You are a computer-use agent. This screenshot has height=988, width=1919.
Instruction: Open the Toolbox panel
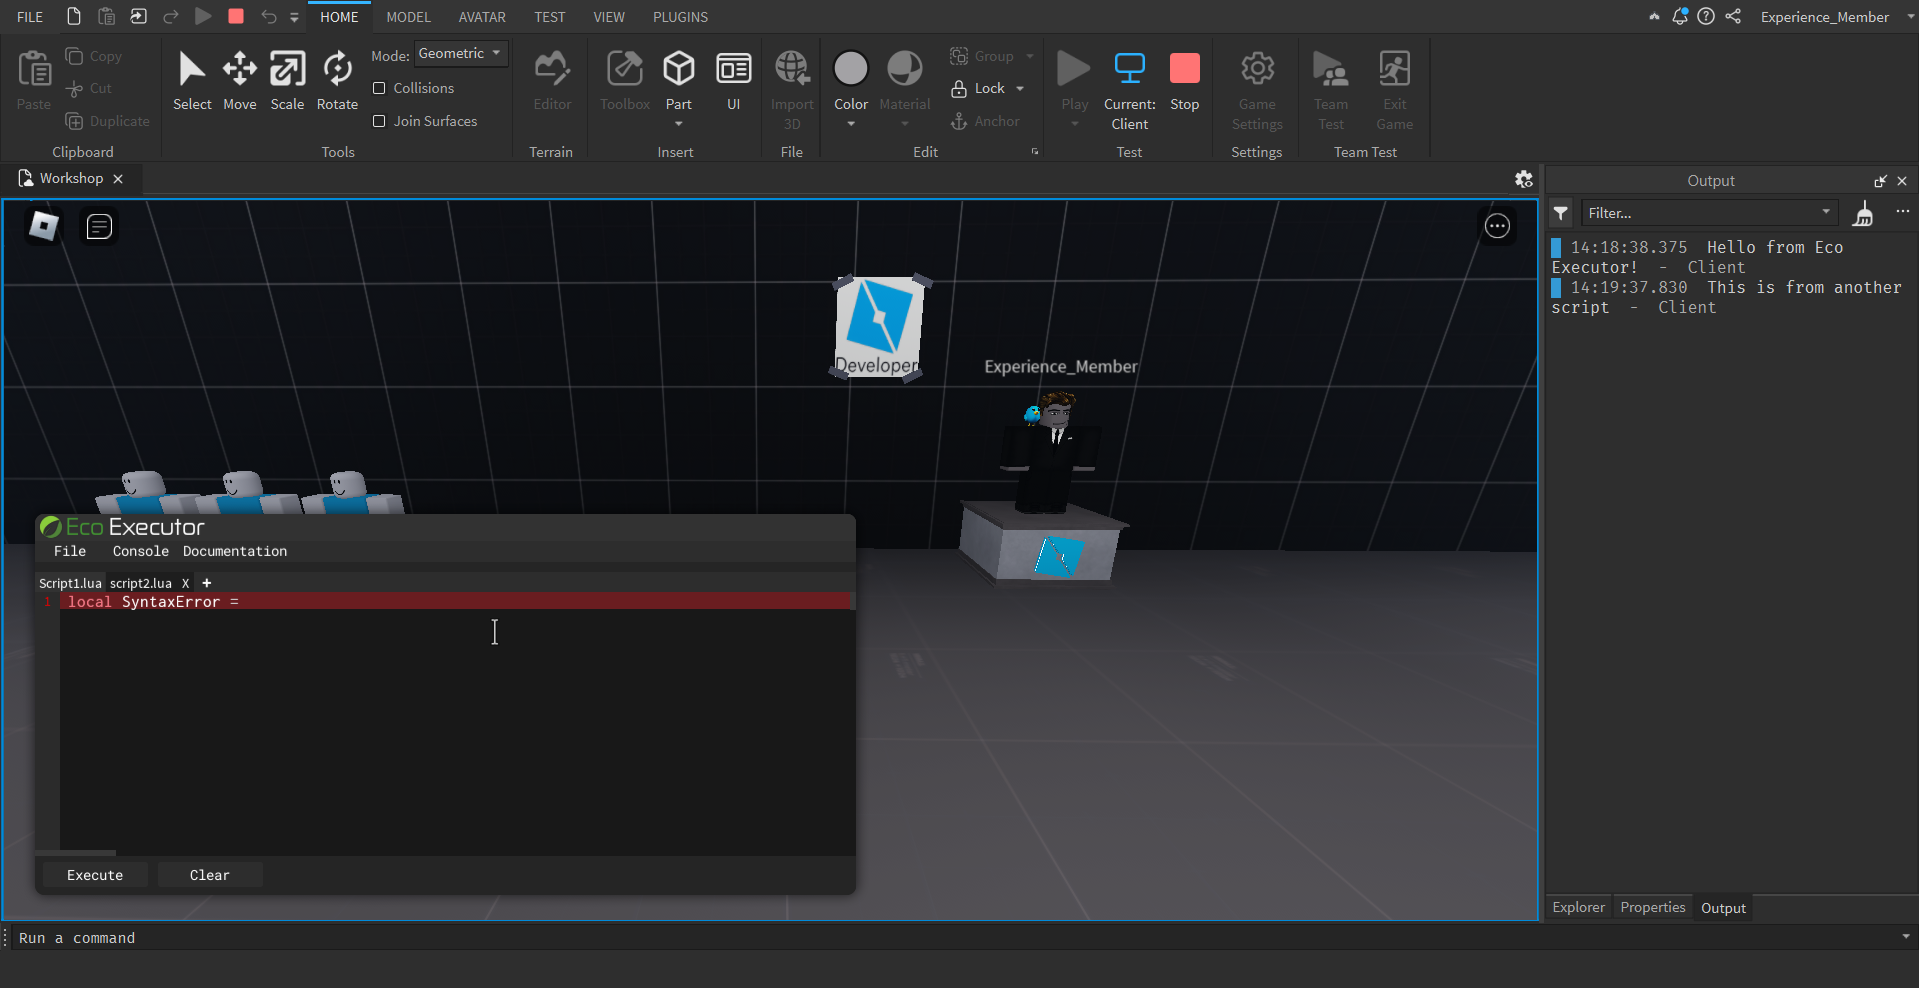coord(625,80)
